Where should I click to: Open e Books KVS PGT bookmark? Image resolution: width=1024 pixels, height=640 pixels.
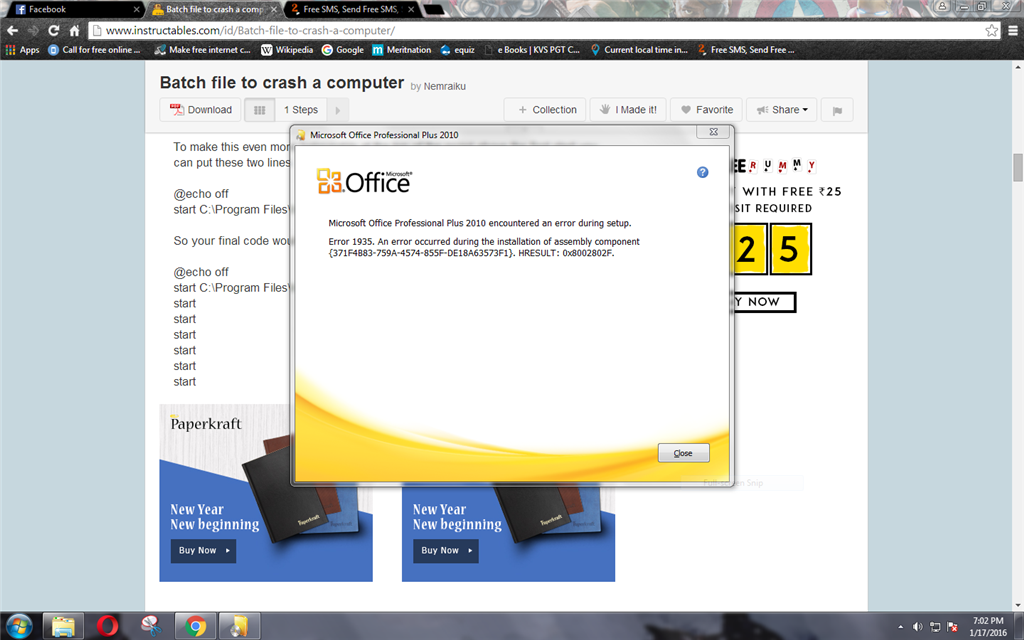tap(532, 50)
